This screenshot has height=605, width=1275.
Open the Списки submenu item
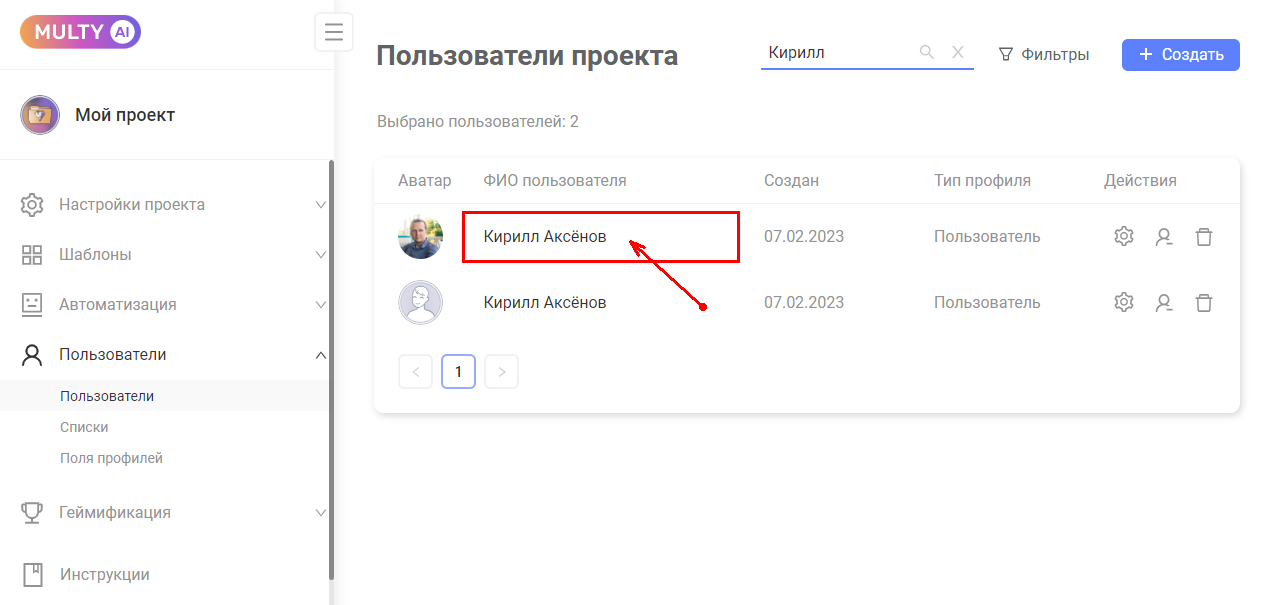point(84,427)
